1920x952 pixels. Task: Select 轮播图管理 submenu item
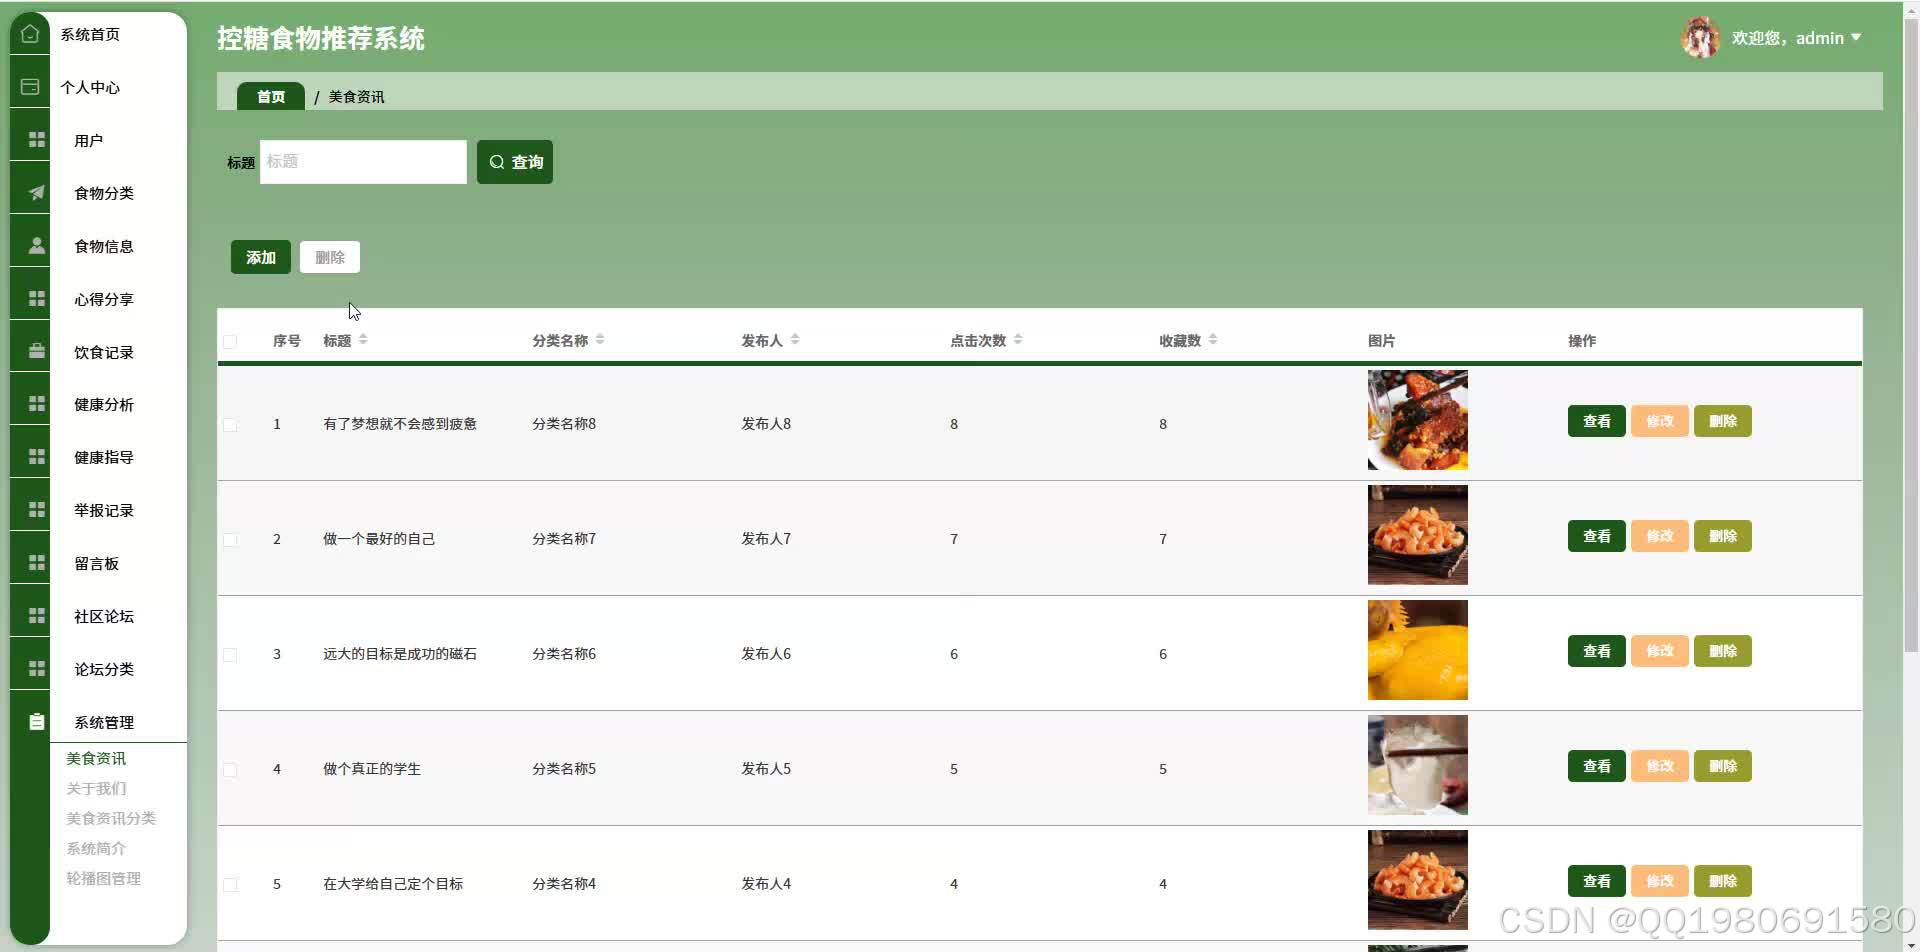click(103, 878)
